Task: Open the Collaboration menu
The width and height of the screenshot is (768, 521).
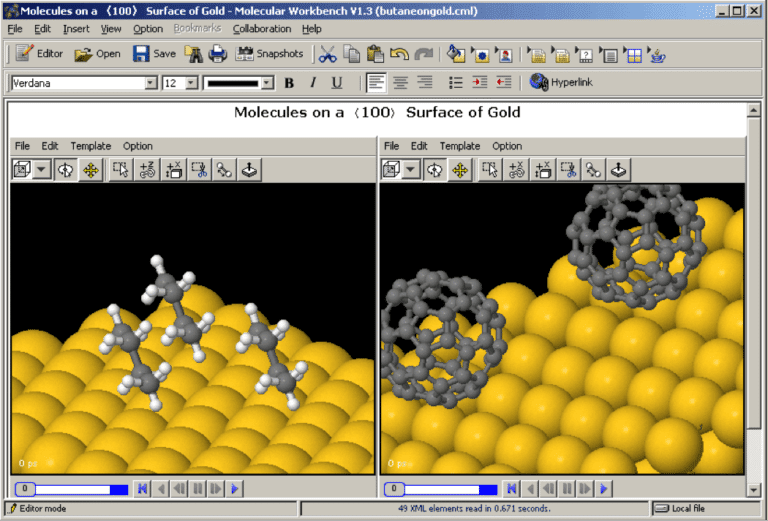Action: pos(262,29)
